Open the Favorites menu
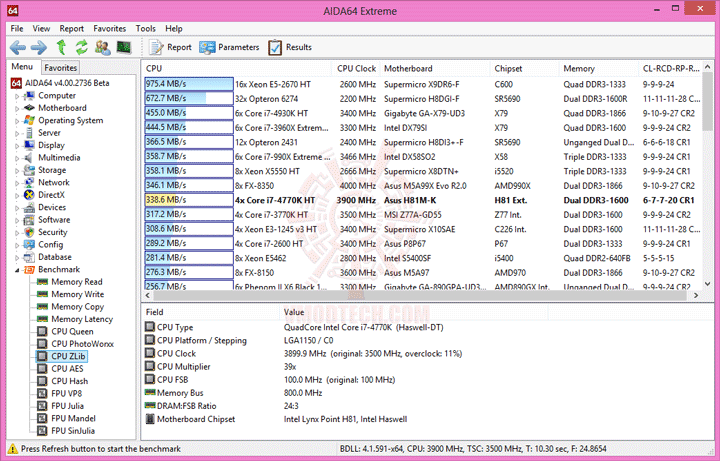 109,28
